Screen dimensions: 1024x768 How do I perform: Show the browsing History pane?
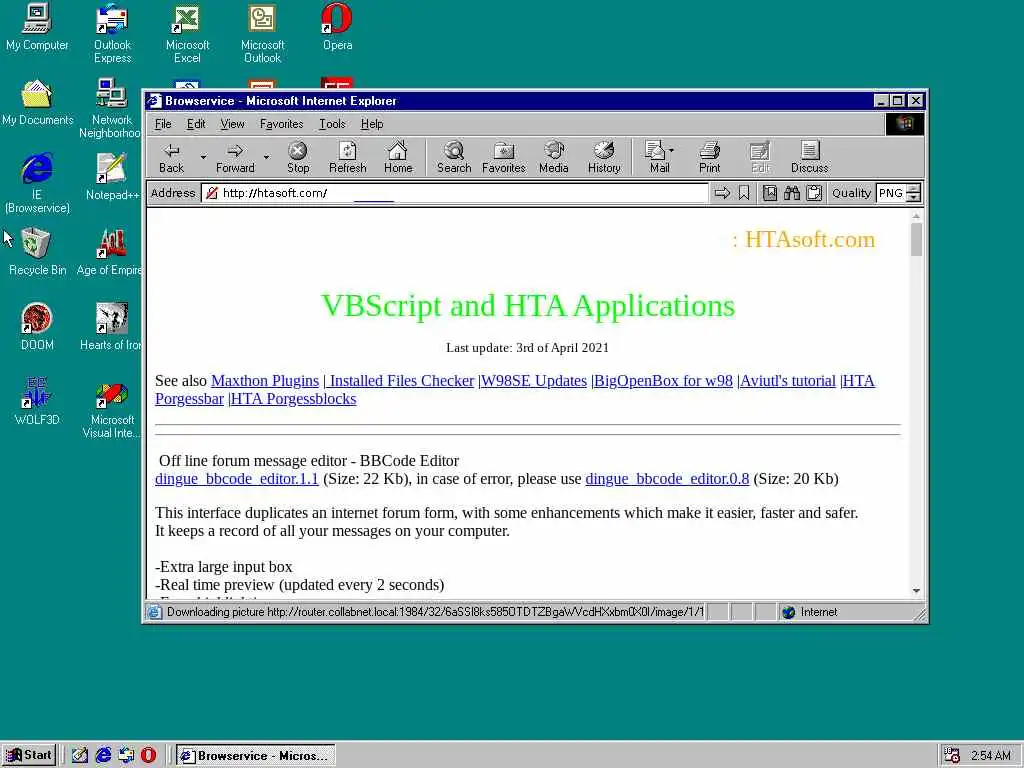pos(604,157)
